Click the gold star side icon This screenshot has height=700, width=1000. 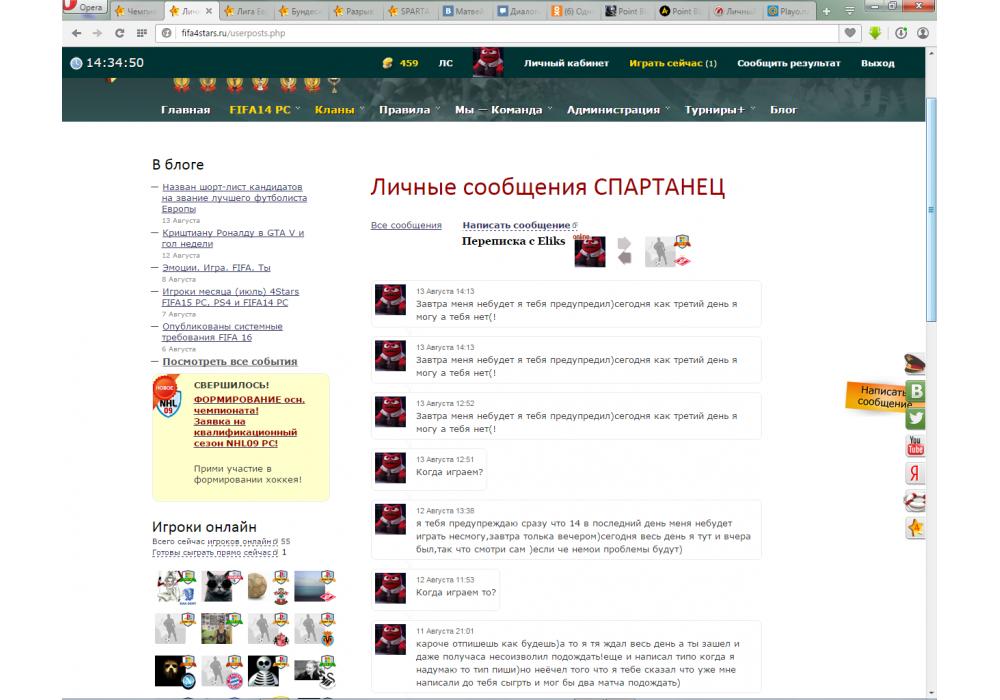(x=915, y=528)
